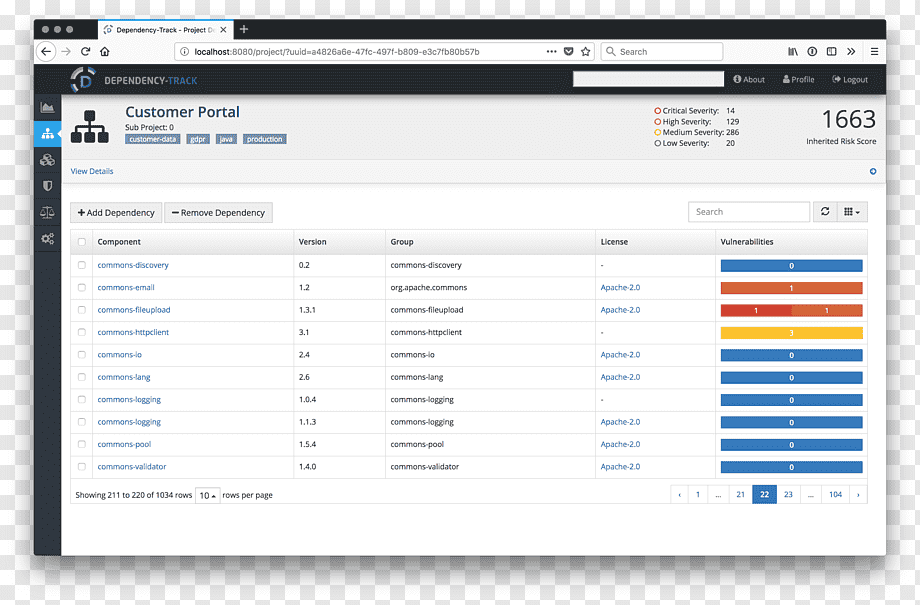The image size is (920, 605).
Task: Tick the checkbox for commons-httpclient row
Action: (82, 332)
